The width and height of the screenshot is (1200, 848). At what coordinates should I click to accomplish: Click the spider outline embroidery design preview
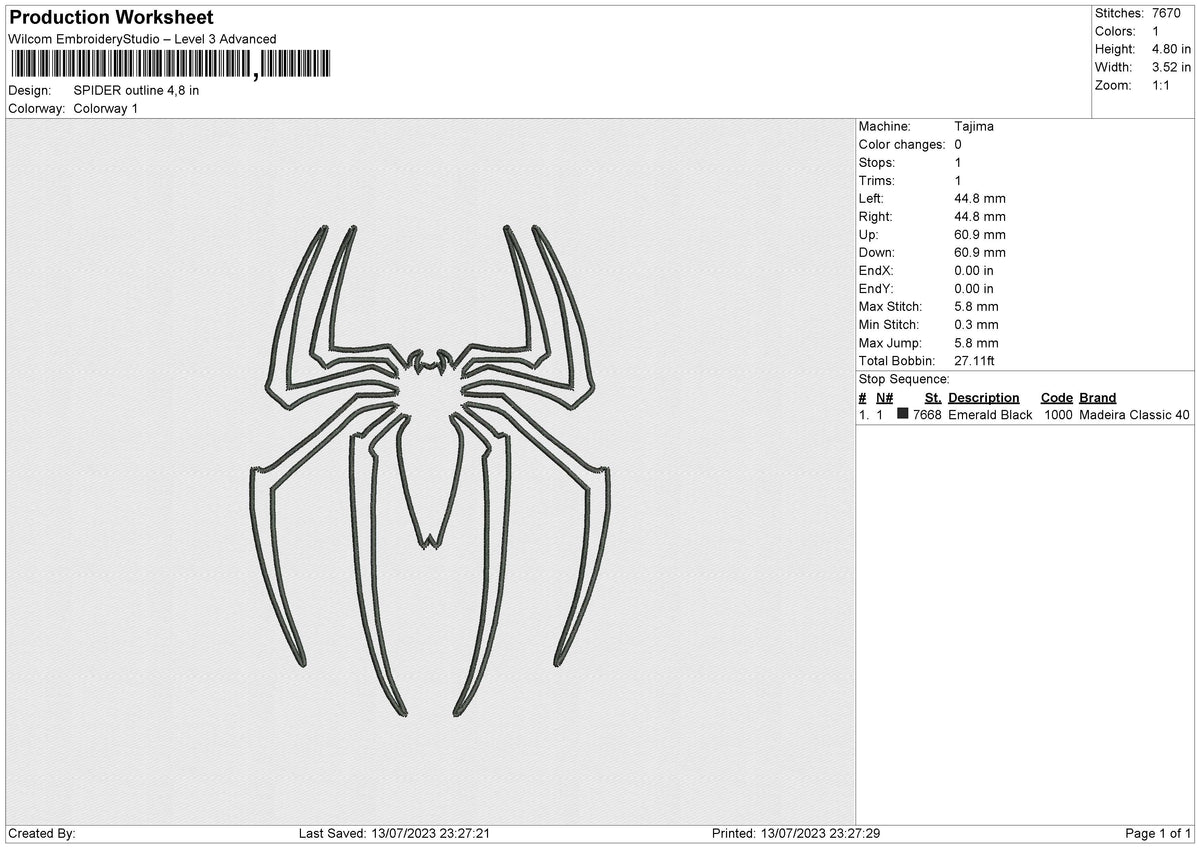pos(430,470)
